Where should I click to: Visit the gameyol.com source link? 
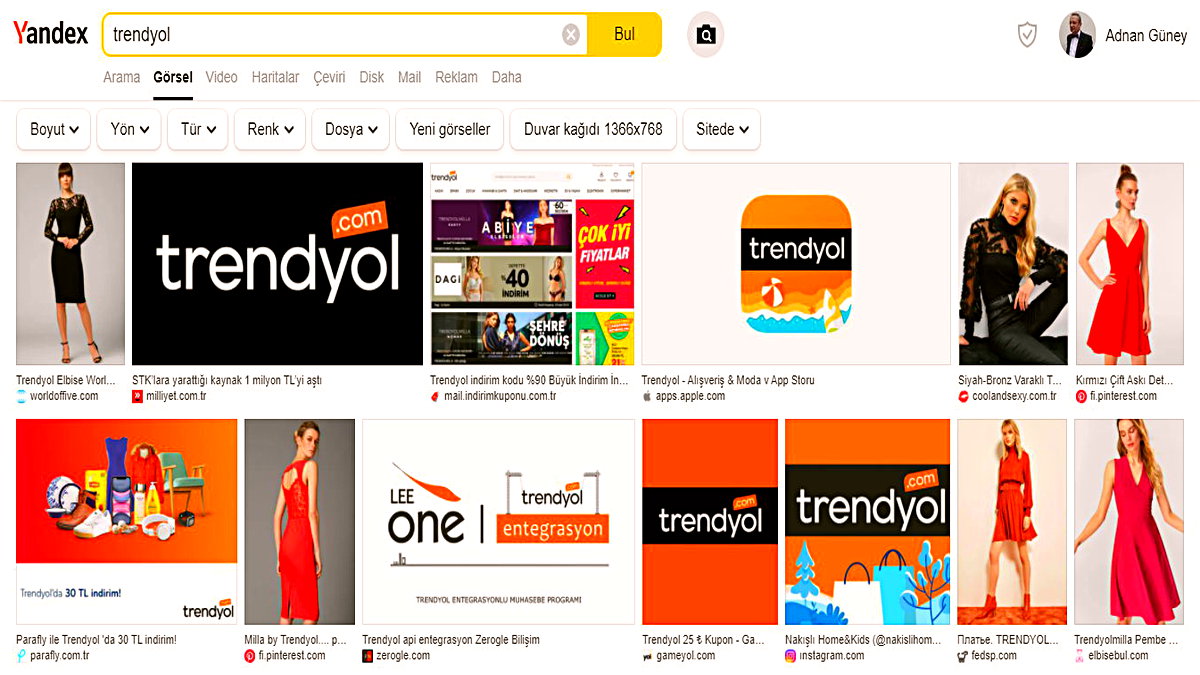point(685,656)
